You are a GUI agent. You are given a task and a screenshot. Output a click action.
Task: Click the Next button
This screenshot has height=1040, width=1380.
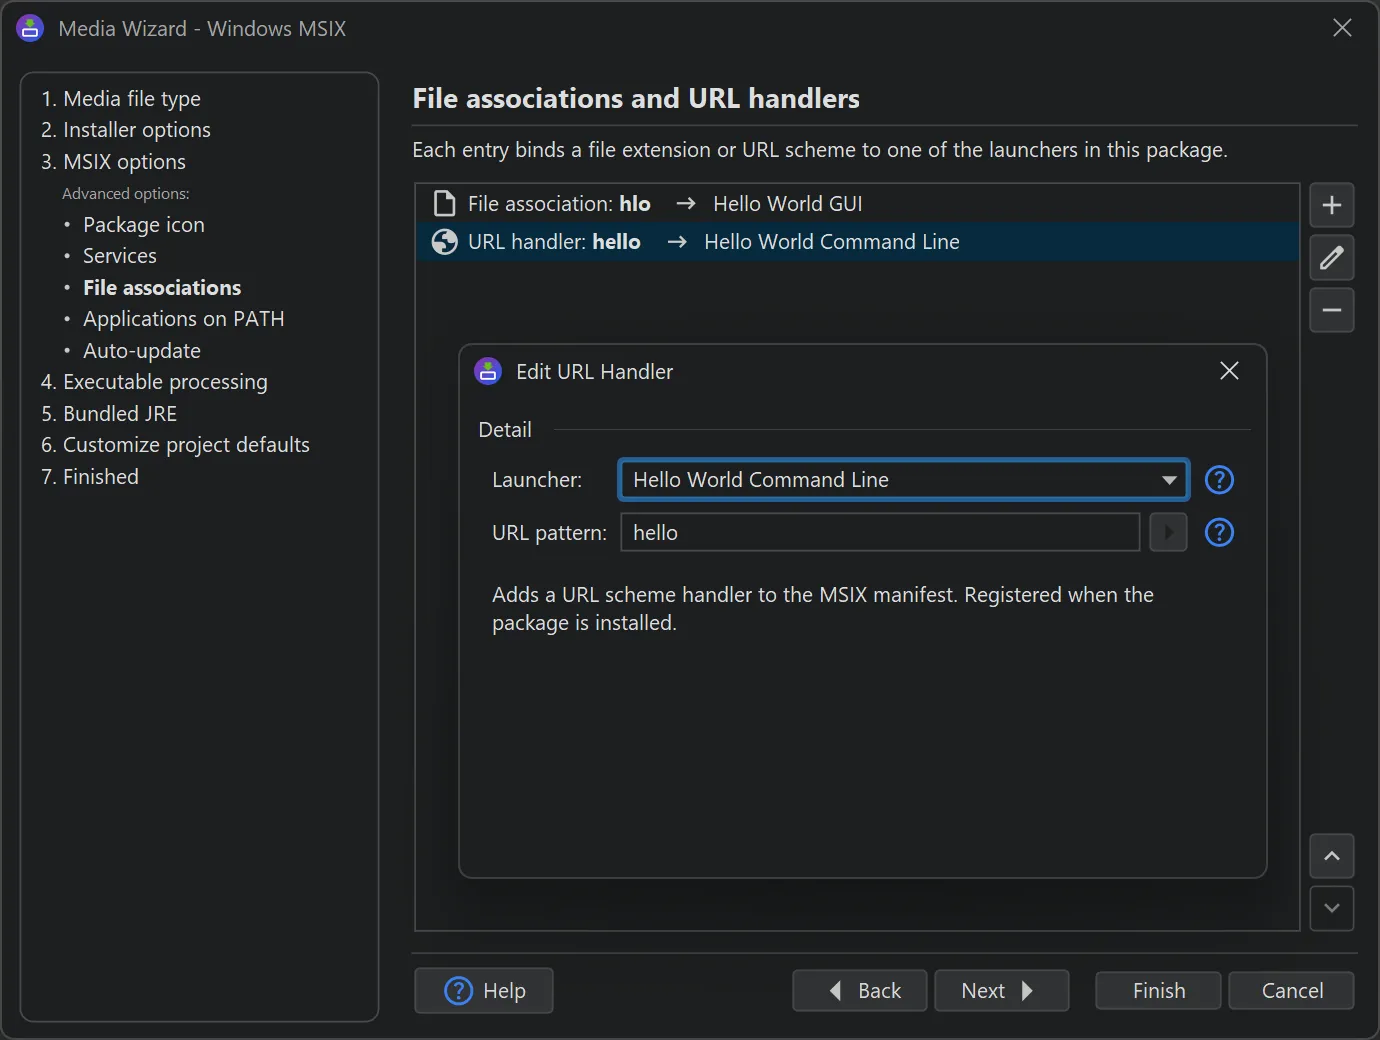[x=1002, y=991]
